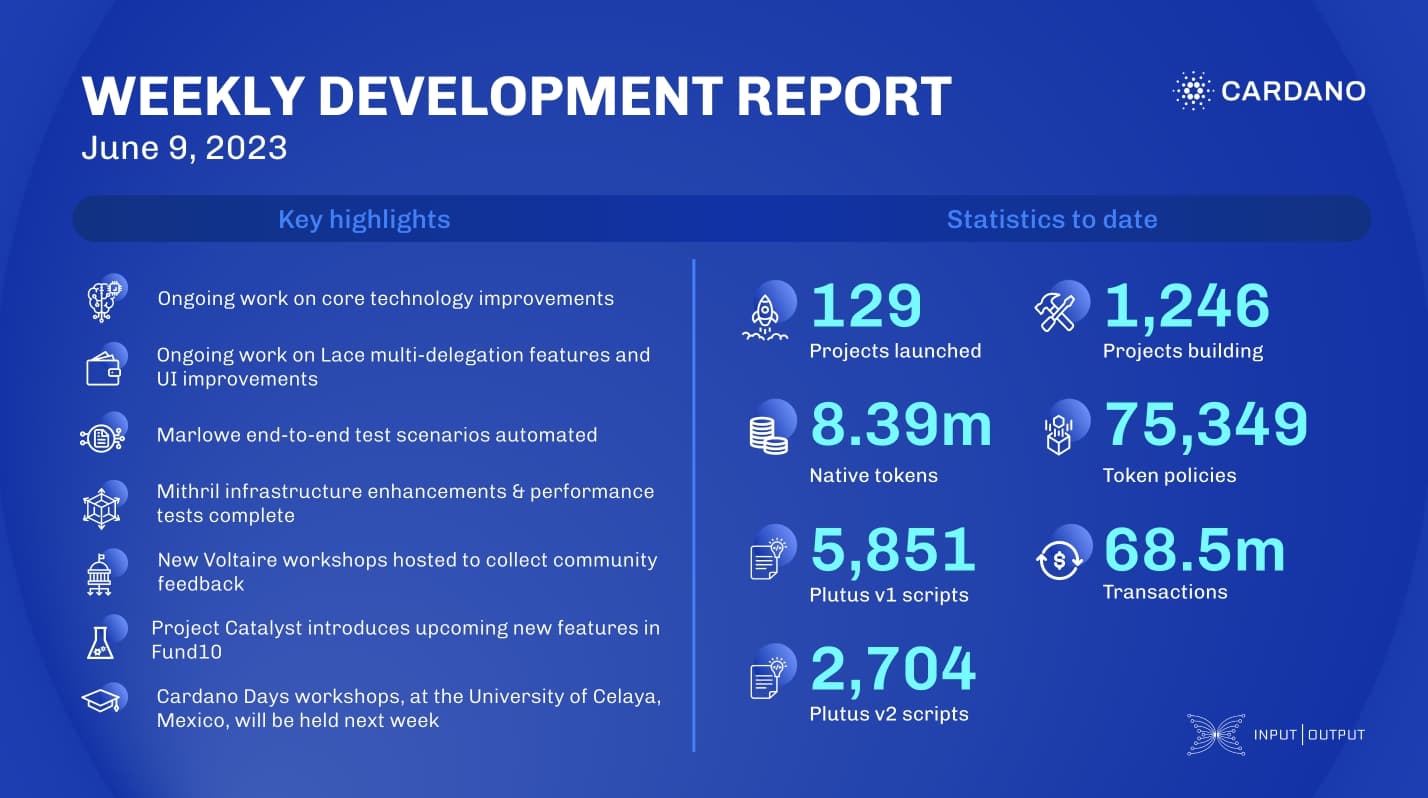Click the 'Plutus v1 scripts' label
Viewport: 1428px width, 798px height.
click(889, 595)
